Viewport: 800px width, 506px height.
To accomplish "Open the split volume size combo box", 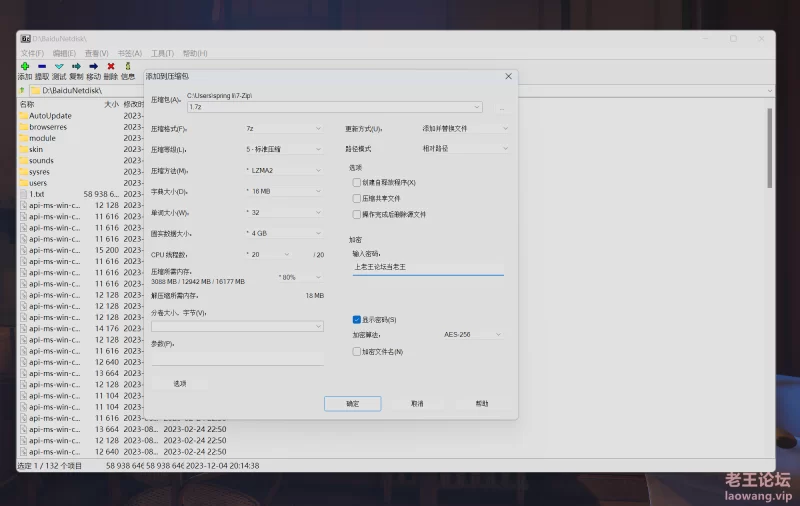I will [237, 326].
